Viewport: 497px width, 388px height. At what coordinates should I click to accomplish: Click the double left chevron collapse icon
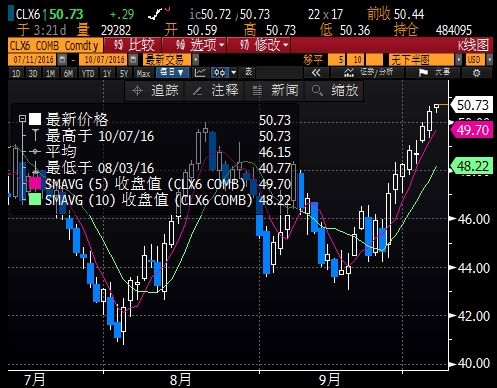click(316, 73)
